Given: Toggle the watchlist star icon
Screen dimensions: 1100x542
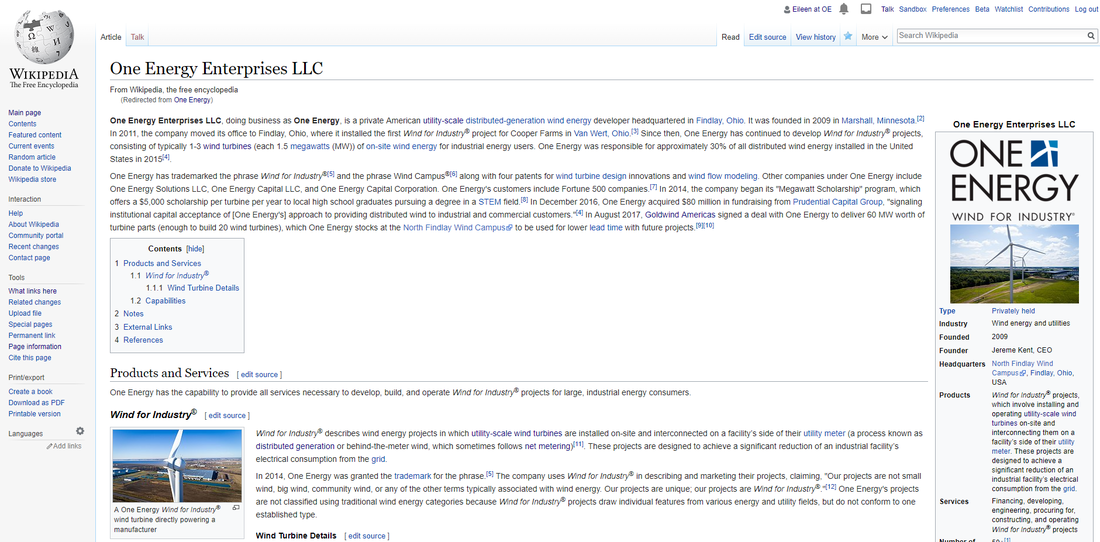Looking at the screenshot, I should pyautogui.click(x=848, y=36).
